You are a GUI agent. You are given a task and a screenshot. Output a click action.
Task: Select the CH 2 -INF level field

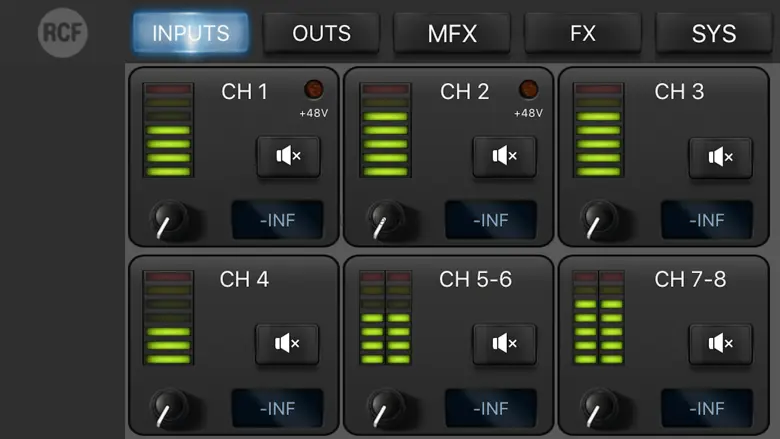point(491,220)
